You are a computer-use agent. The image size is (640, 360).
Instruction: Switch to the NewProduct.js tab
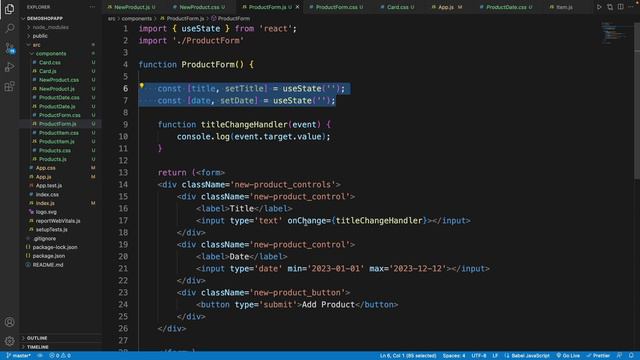pyautogui.click(x=131, y=7)
